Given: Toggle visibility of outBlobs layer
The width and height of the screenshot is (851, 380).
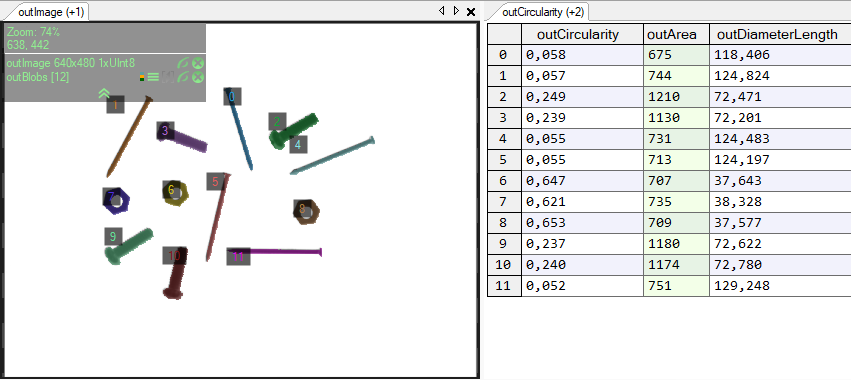Looking at the screenshot, I should (x=183, y=77).
